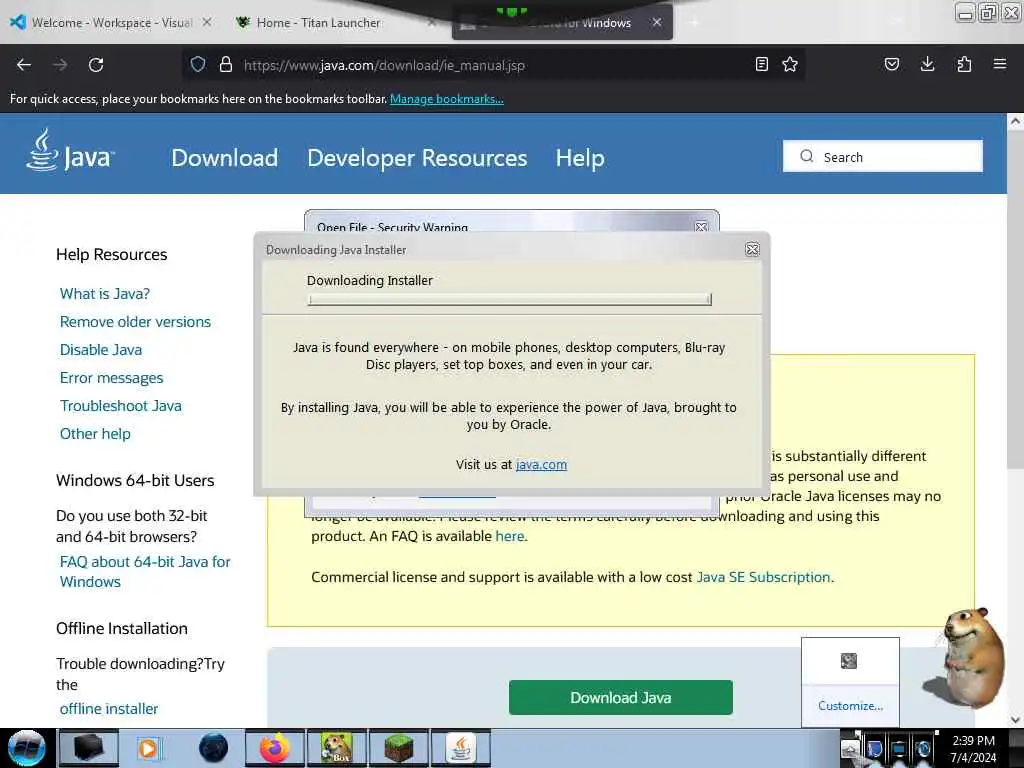Open the What is Java? link
The image size is (1024, 768).
pyautogui.click(x=104, y=294)
